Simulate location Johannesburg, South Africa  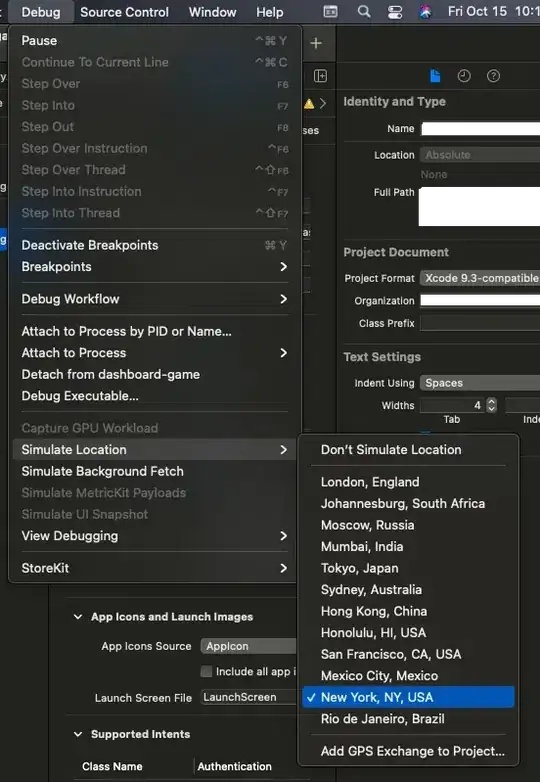(408, 503)
